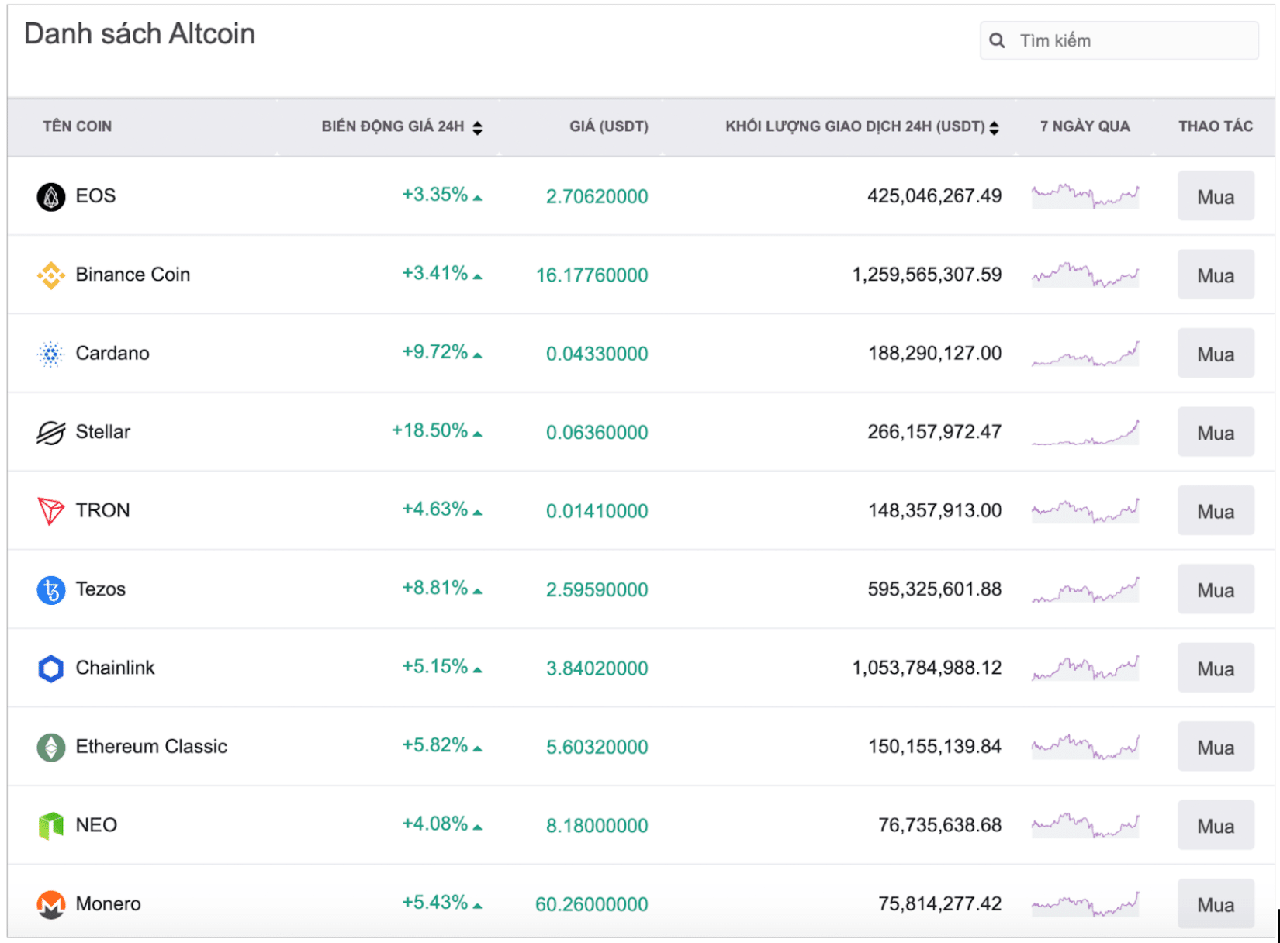Open the Chainlink 7-day price chart
The height and width of the screenshot is (943, 1280).
click(x=1086, y=668)
